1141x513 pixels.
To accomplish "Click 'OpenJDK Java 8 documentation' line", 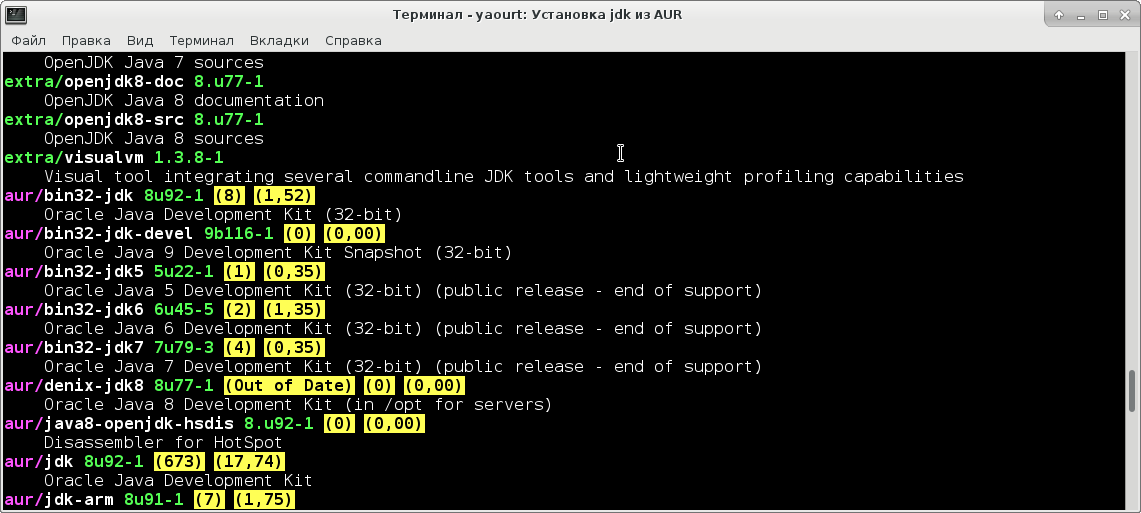I will pos(184,100).
